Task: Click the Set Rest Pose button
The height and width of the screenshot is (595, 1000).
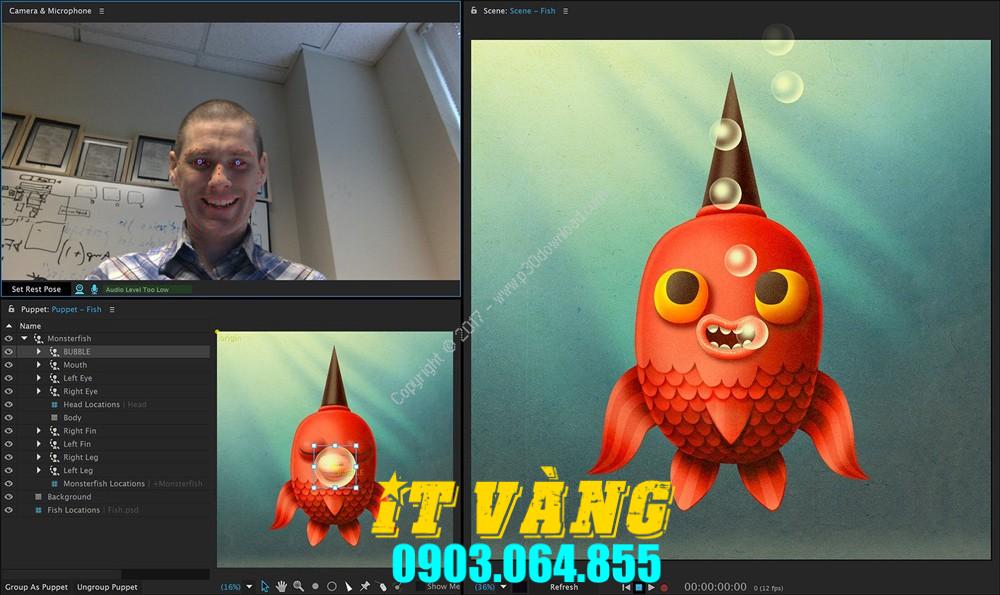Action: tap(36, 289)
